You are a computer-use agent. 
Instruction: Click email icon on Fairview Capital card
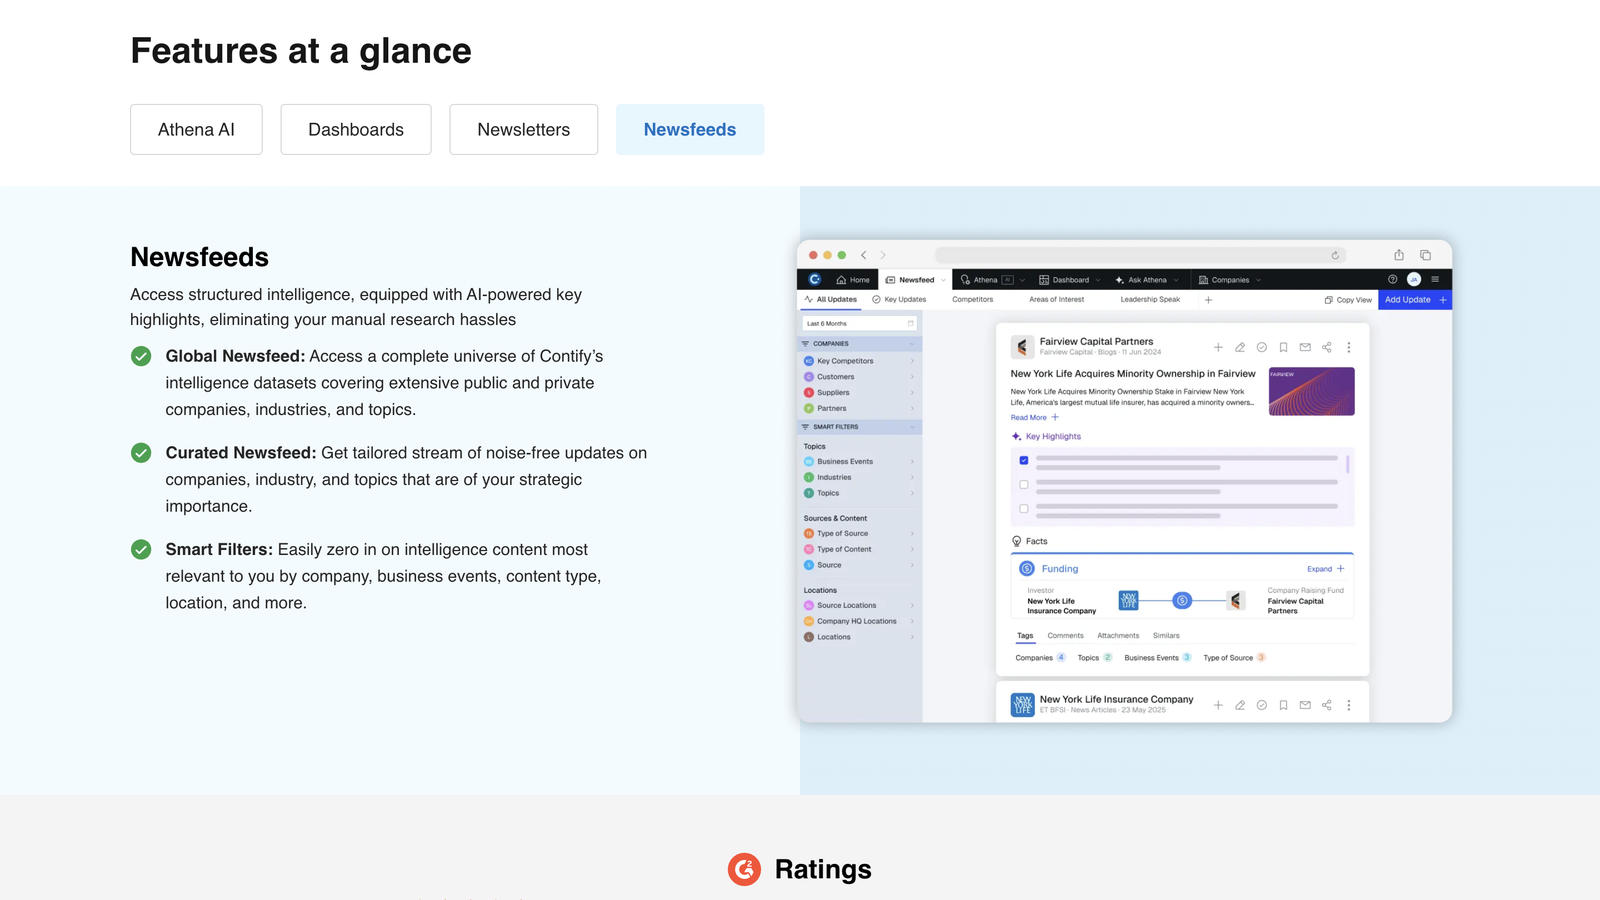(1305, 347)
